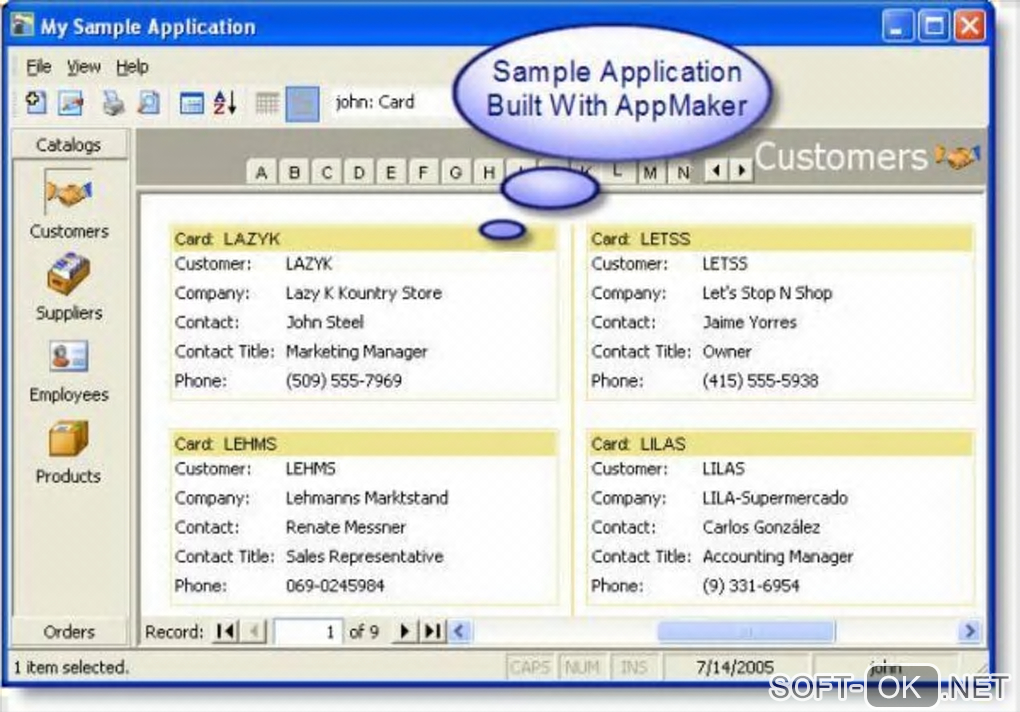Click the New record toolbar icon

(x=36, y=103)
